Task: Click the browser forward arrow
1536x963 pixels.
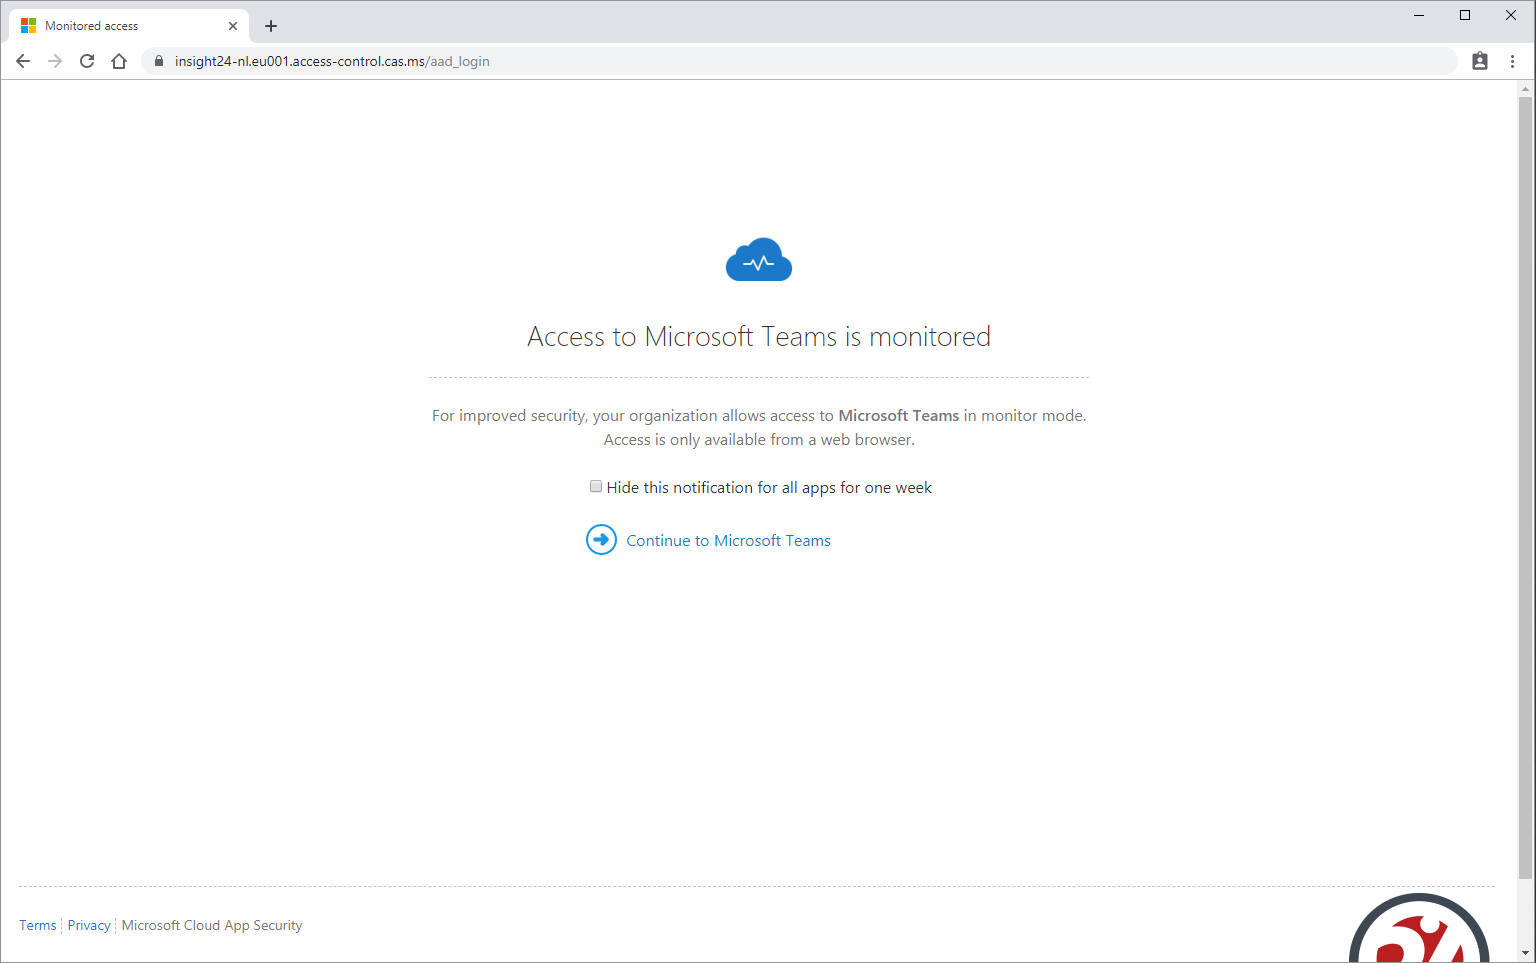Action: point(55,61)
